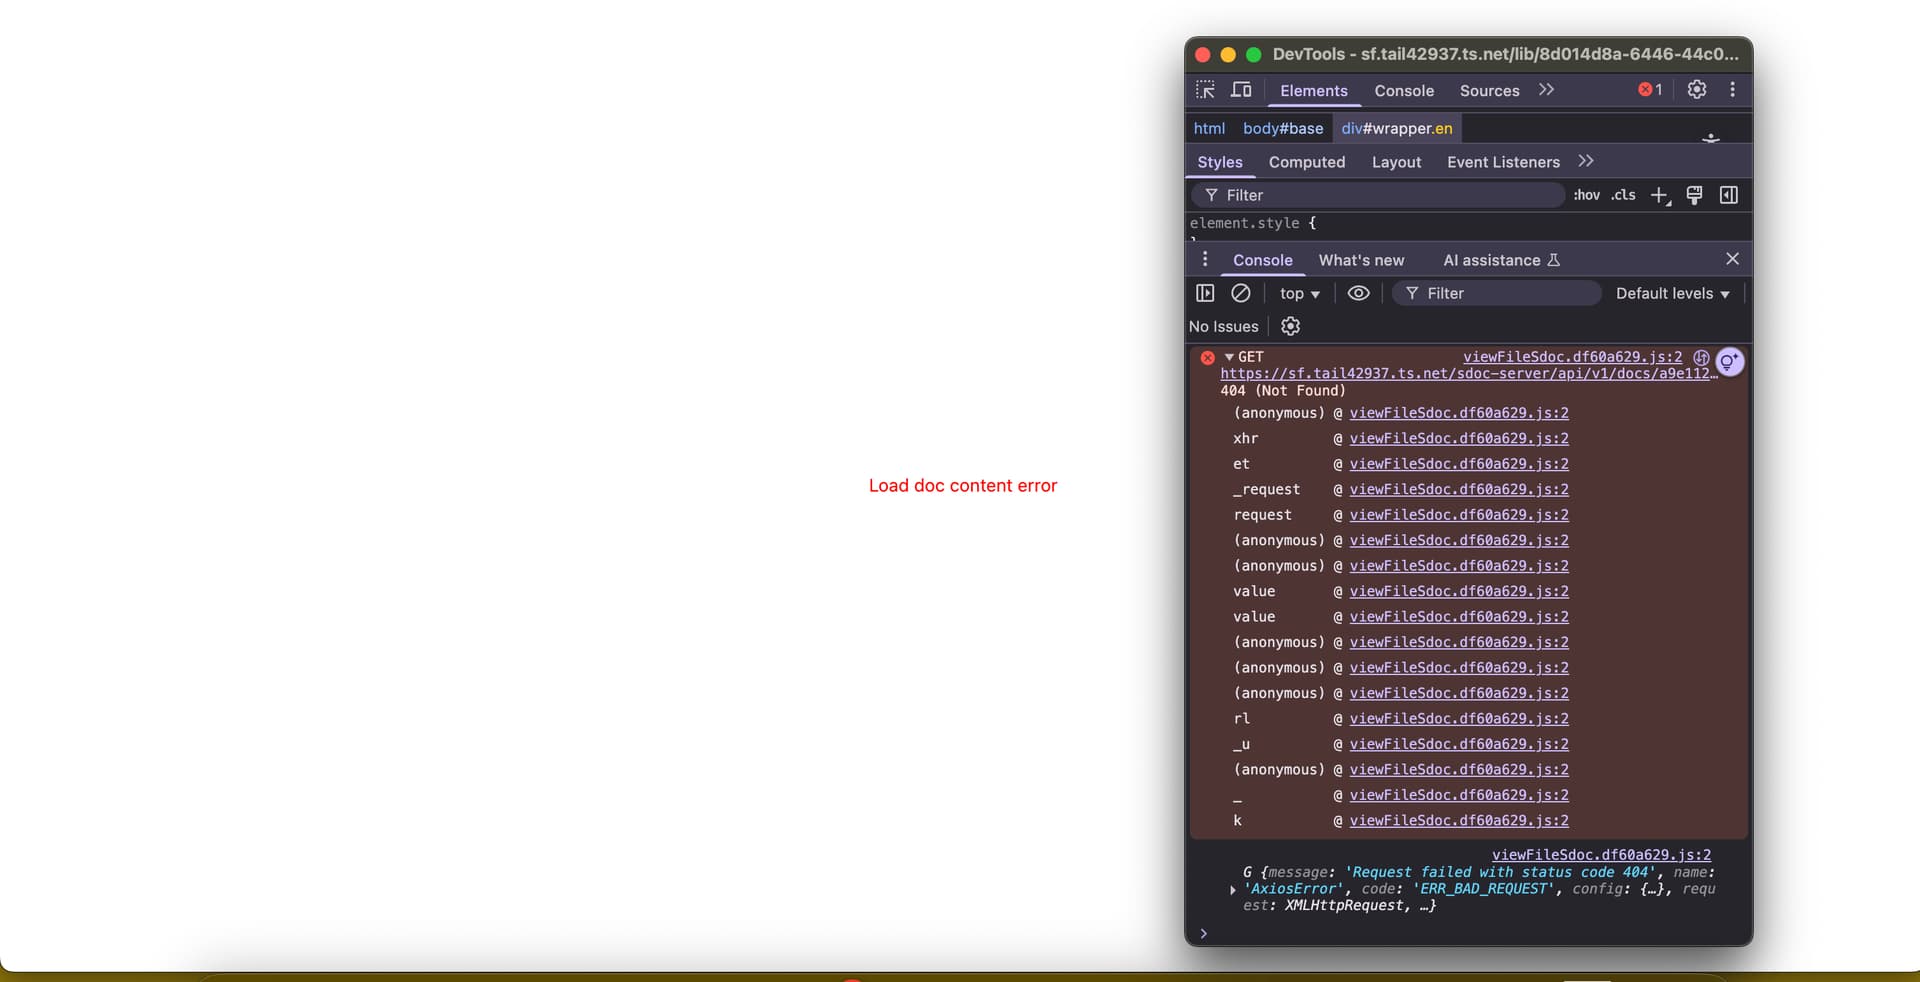Activate the inspect element picker icon

click(1205, 90)
